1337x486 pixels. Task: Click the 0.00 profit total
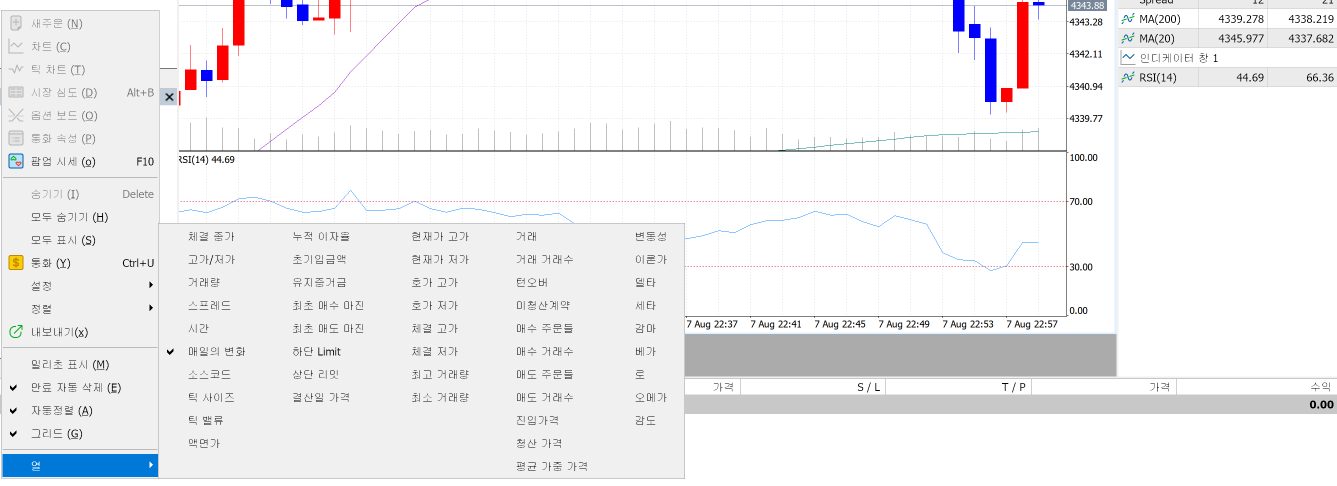pos(1321,405)
